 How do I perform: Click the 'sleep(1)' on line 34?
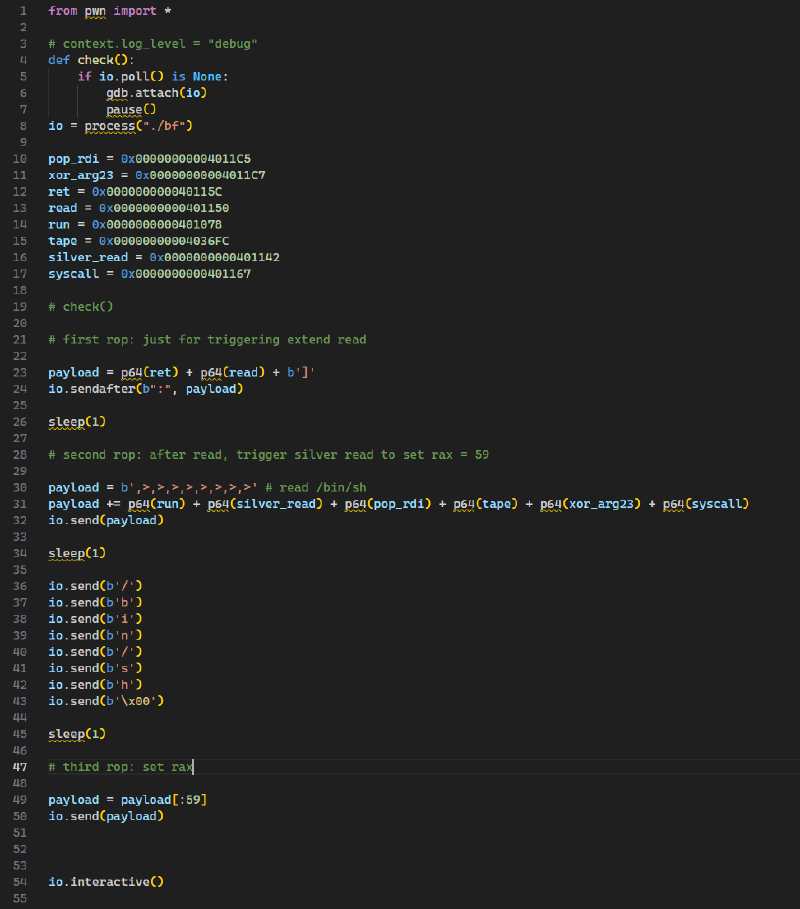[x=77, y=554]
